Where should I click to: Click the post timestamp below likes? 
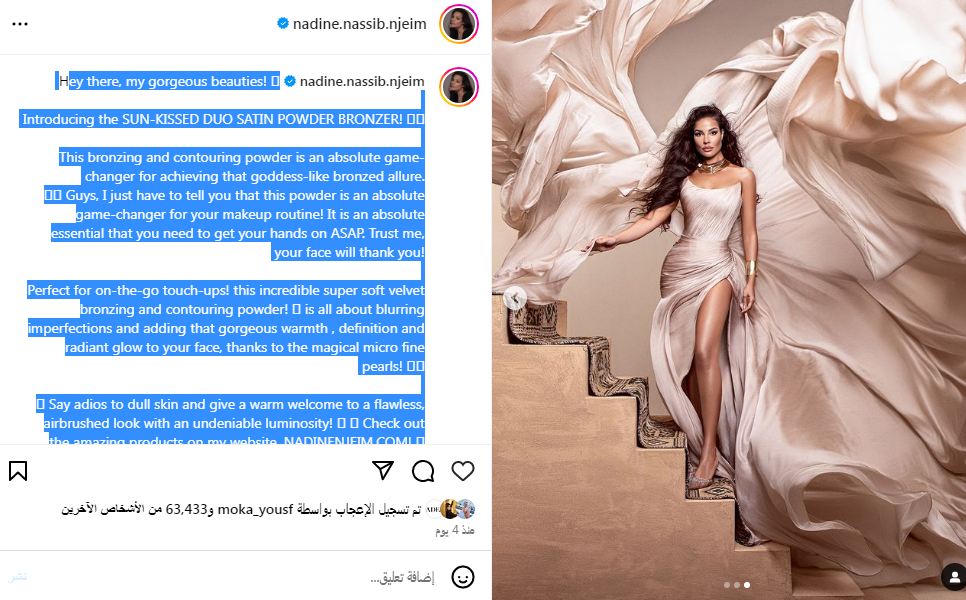coord(455,530)
